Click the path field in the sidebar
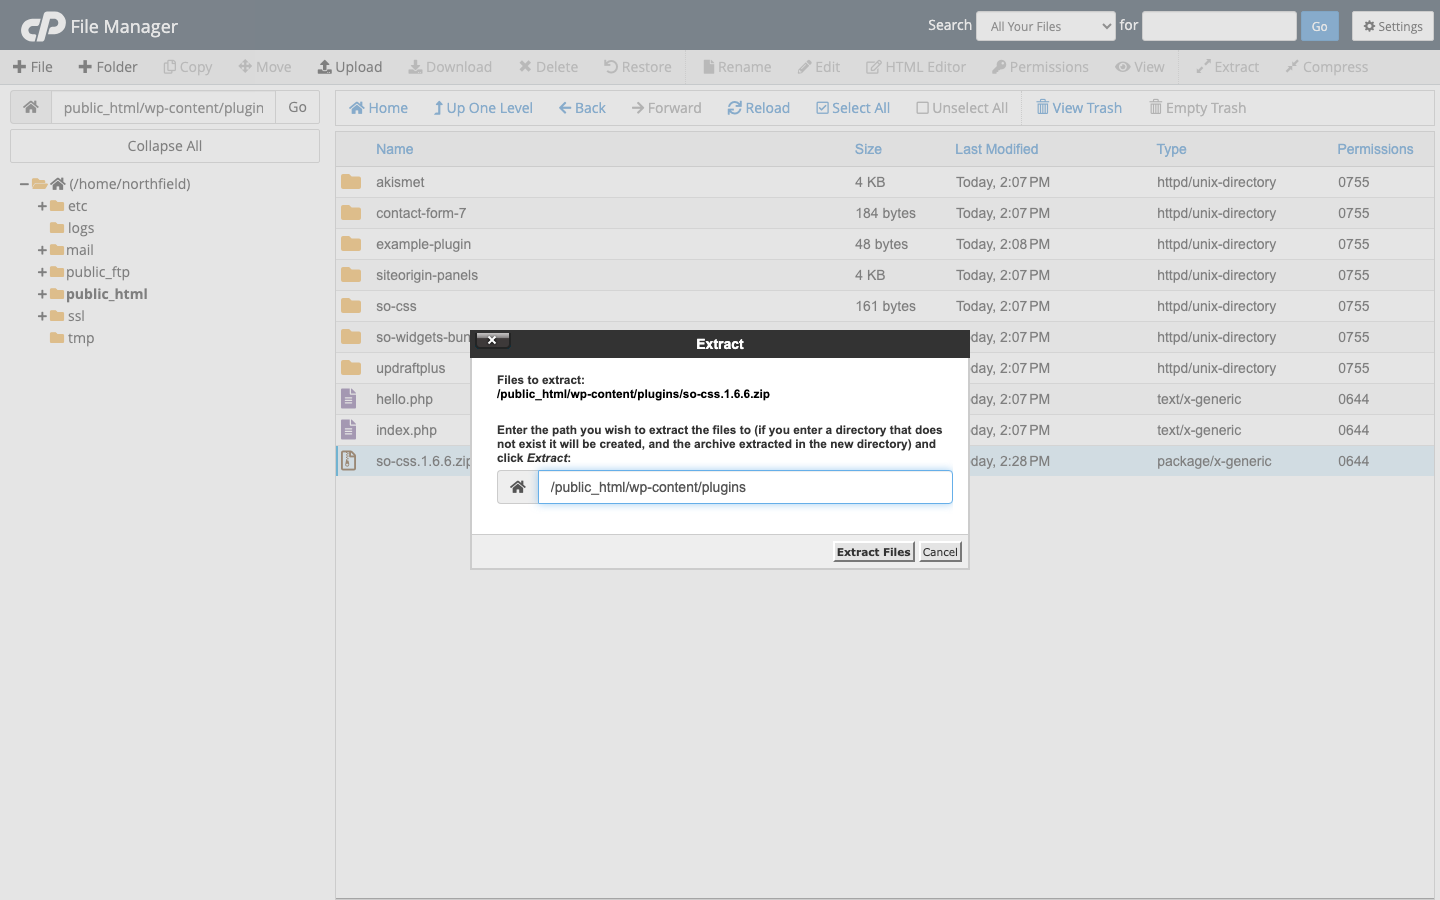The height and width of the screenshot is (900, 1440). coord(164,107)
